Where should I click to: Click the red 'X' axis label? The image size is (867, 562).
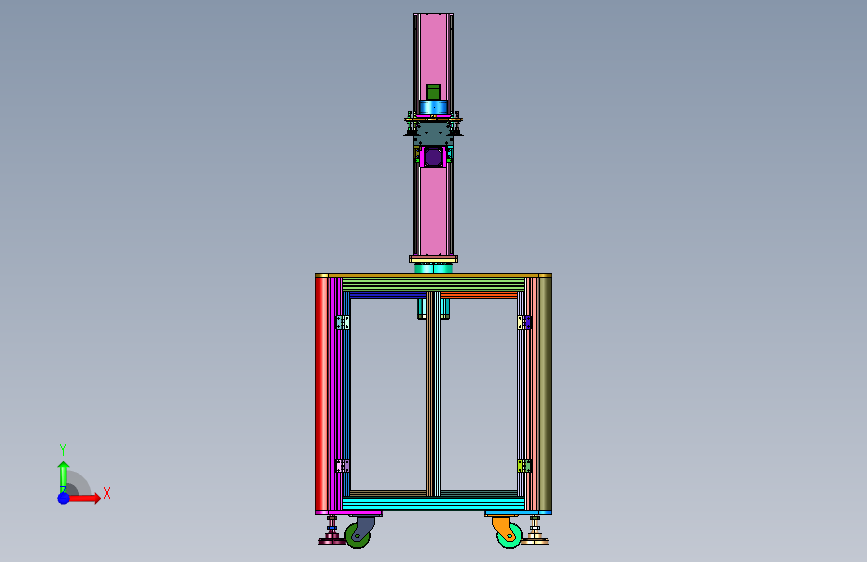(x=107, y=493)
